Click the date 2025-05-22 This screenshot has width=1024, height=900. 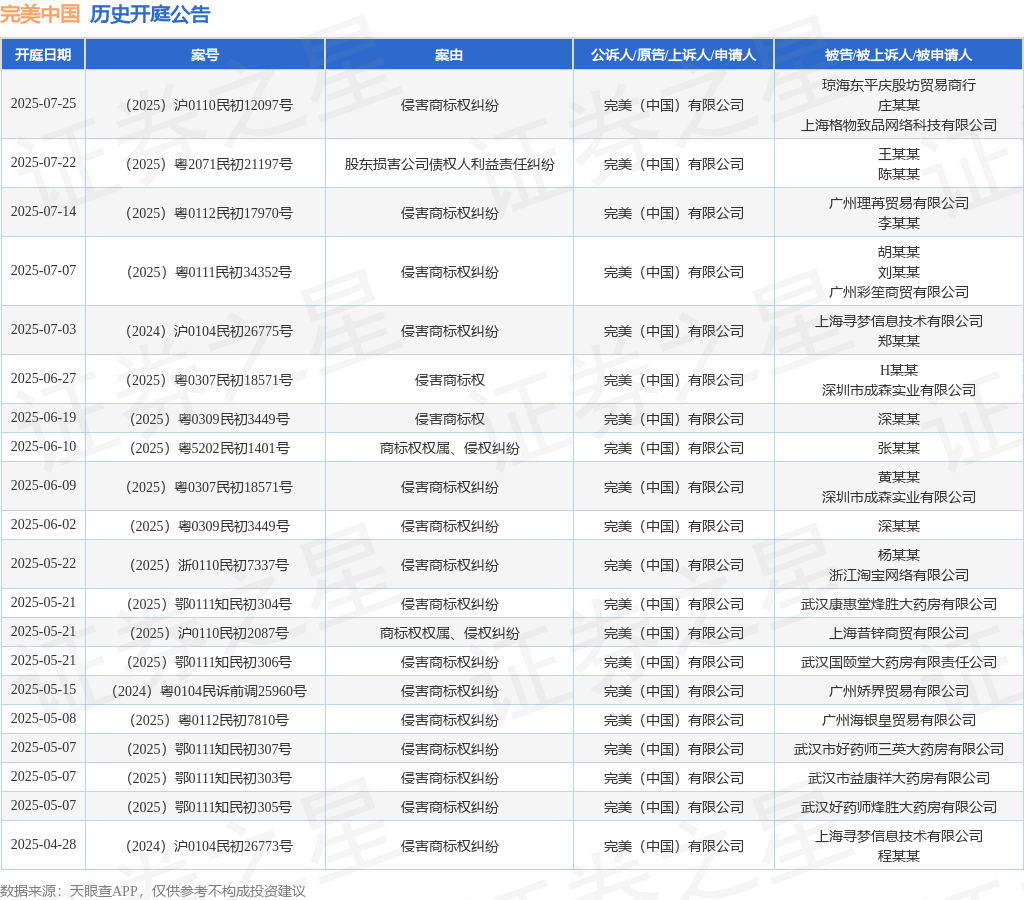click(43, 564)
